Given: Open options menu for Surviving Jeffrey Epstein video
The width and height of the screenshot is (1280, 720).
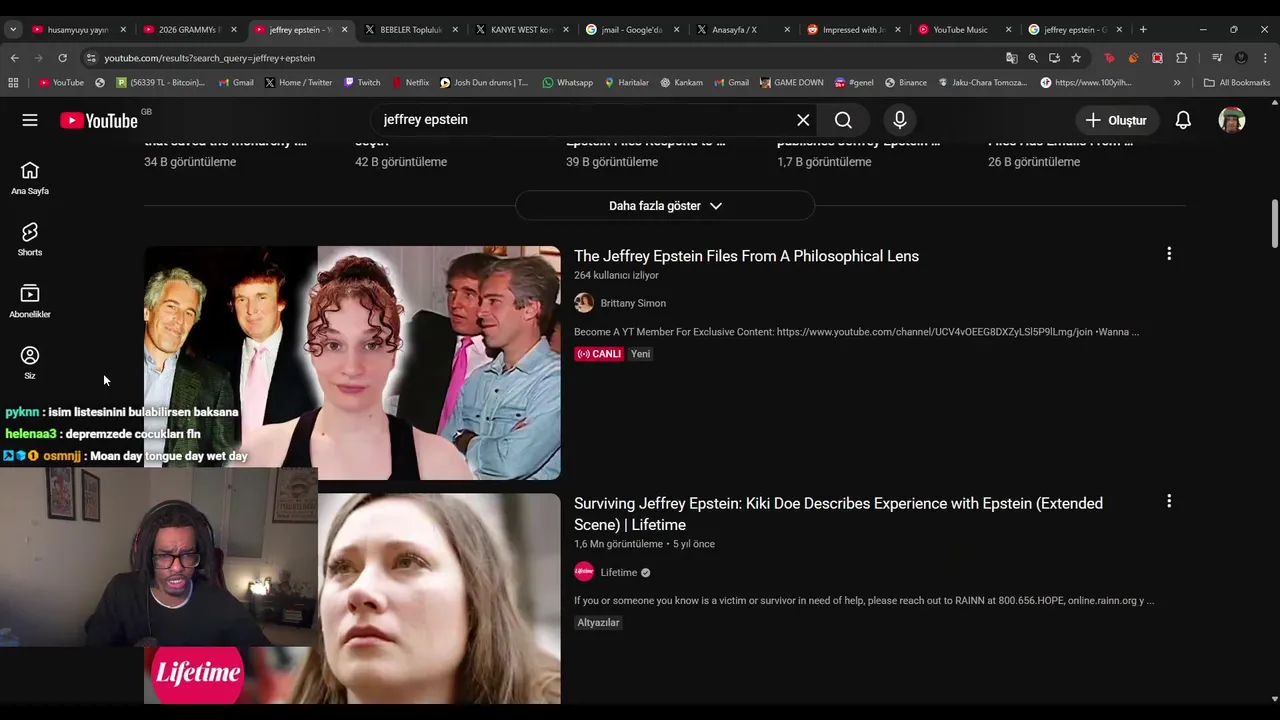Looking at the screenshot, I should click(1169, 501).
